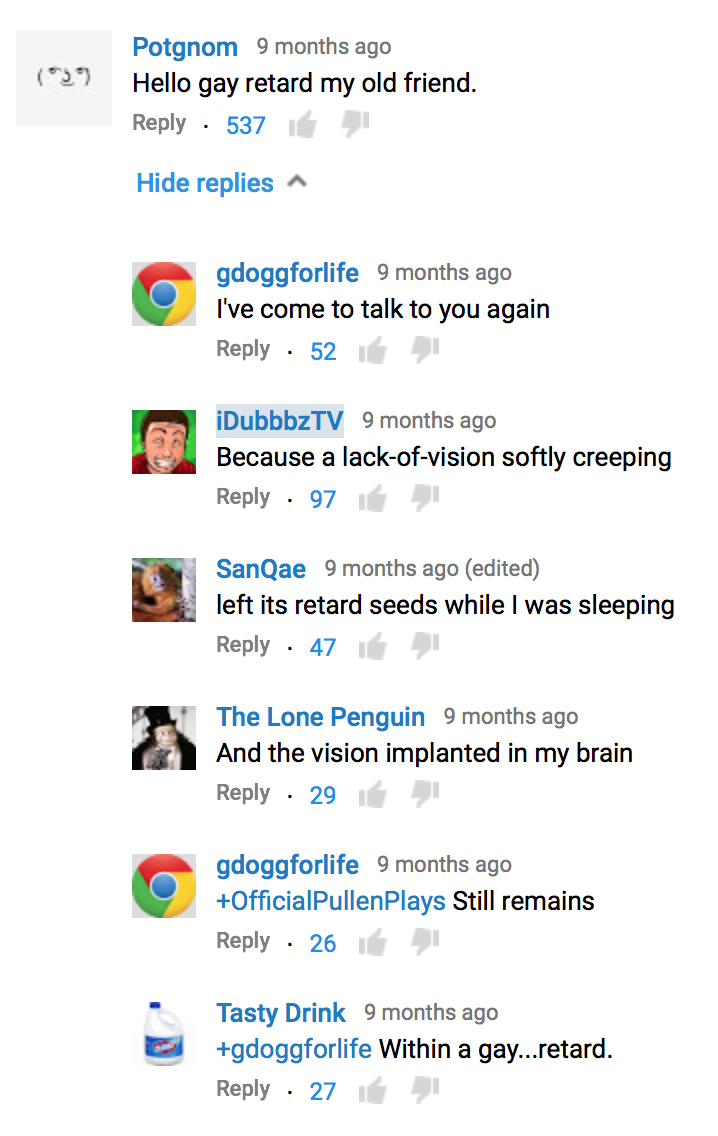The width and height of the screenshot is (718, 1136).
Task: Thumbs down iDubbbzTV's reply
Action: click(x=425, y=498)
